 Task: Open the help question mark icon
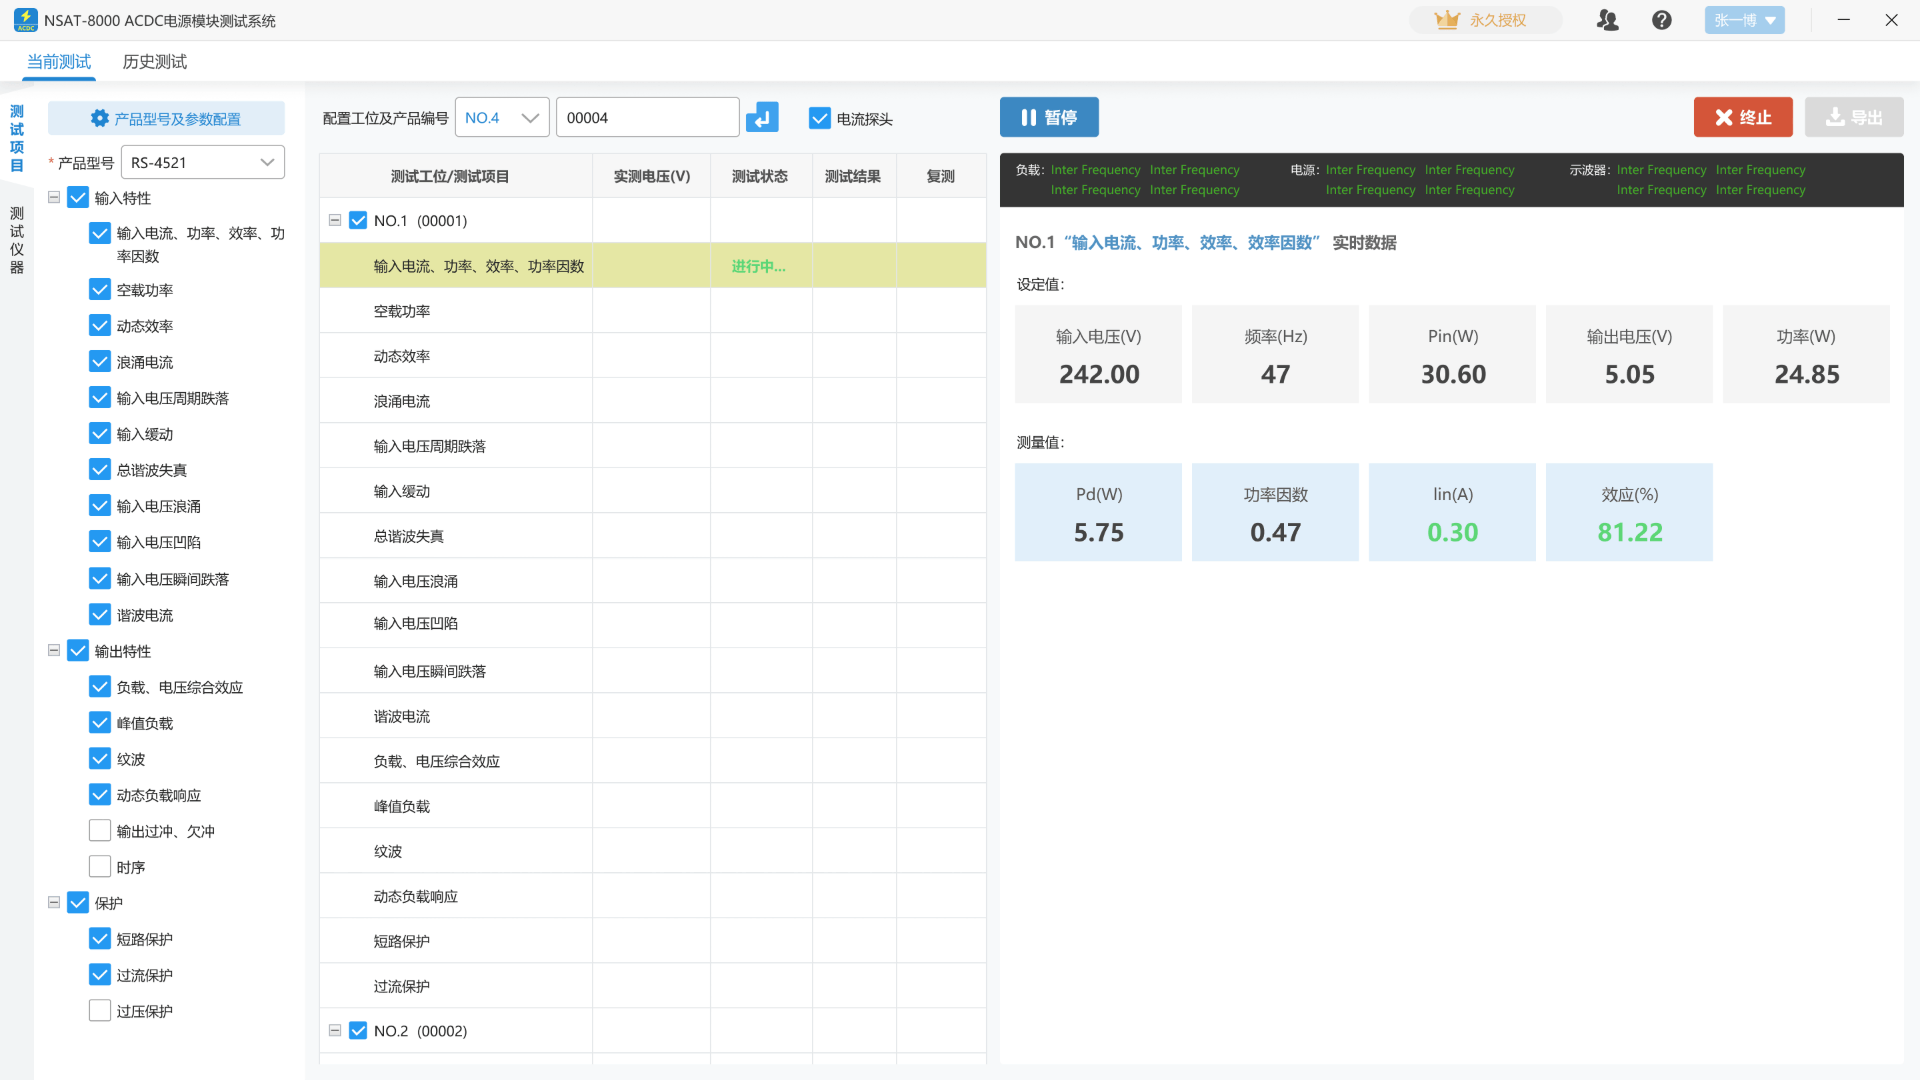1661,20
